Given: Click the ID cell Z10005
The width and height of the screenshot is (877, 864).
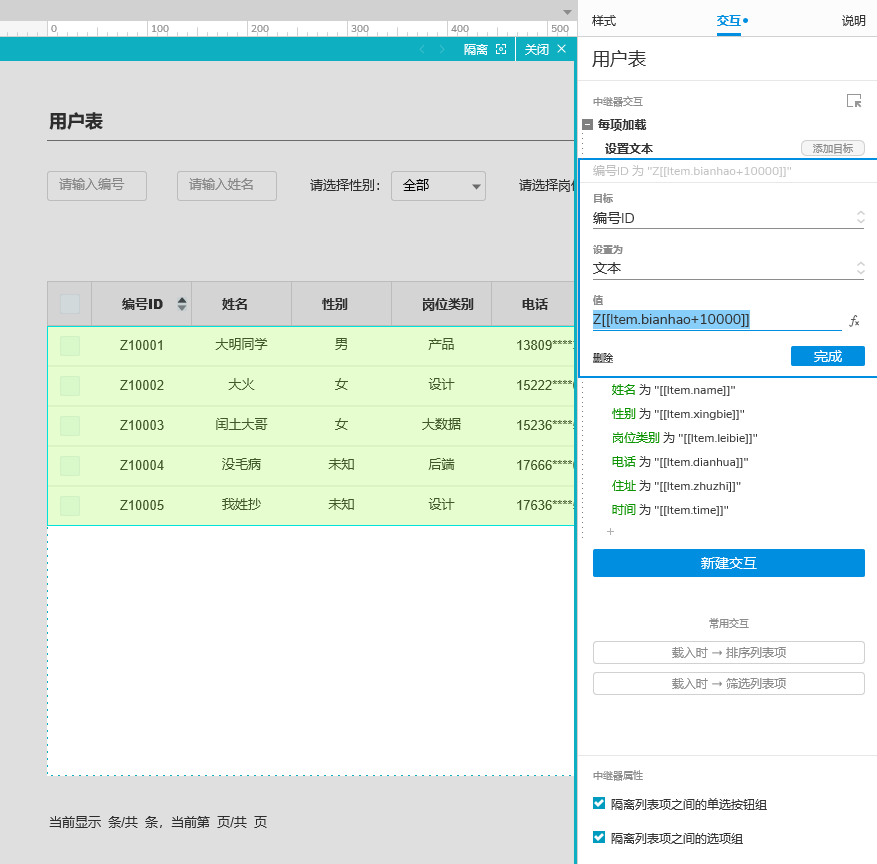Looking at the screenshot, I should (x=142, y=506).
